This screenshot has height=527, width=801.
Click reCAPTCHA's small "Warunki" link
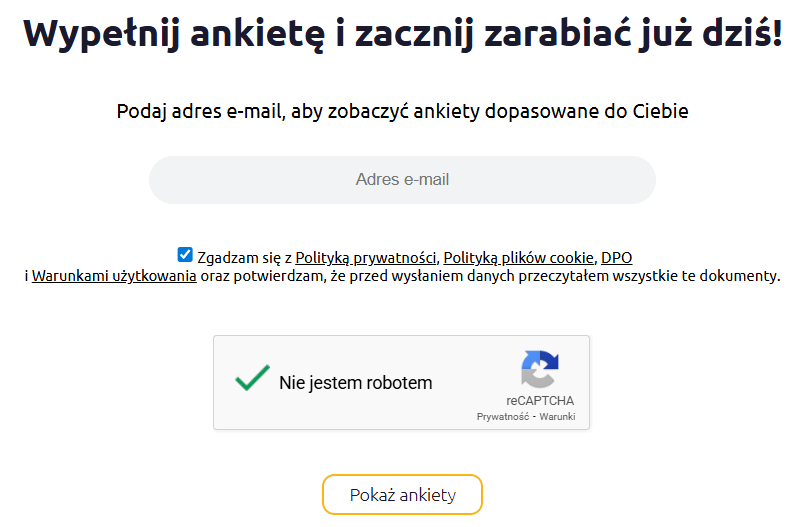coord(557,416)
